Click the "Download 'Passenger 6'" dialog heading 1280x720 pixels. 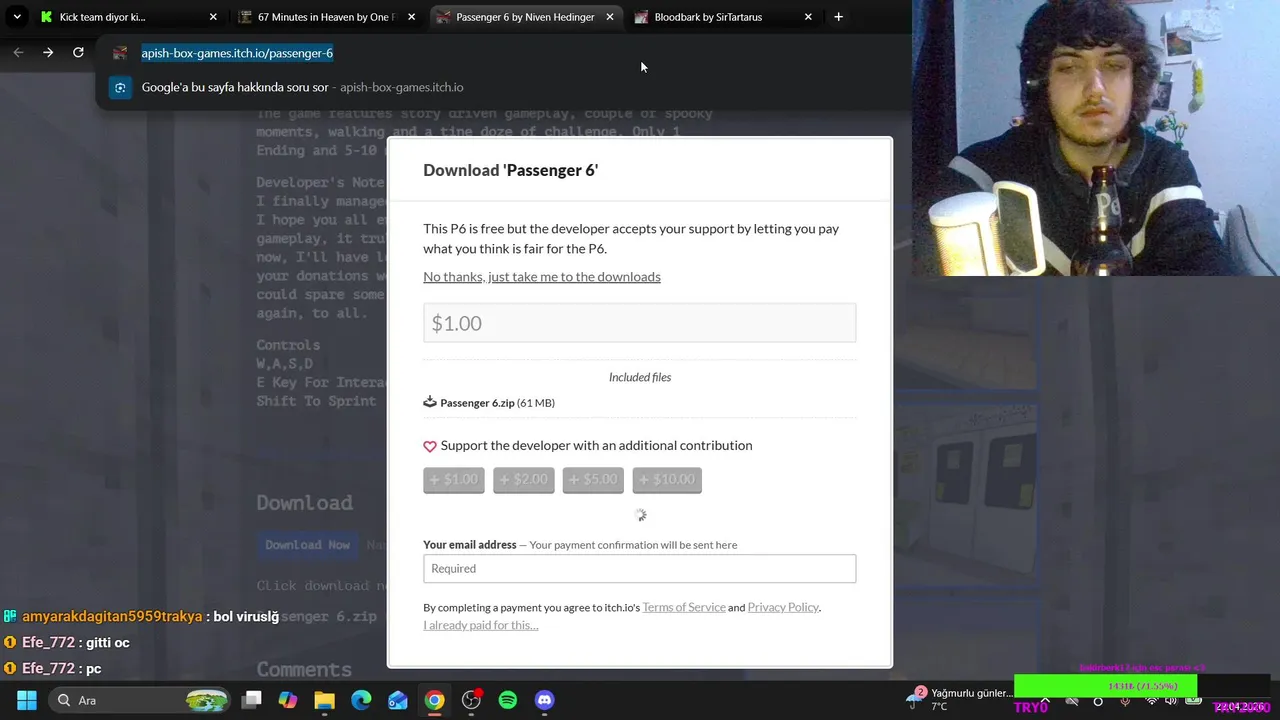pos(510,170)
